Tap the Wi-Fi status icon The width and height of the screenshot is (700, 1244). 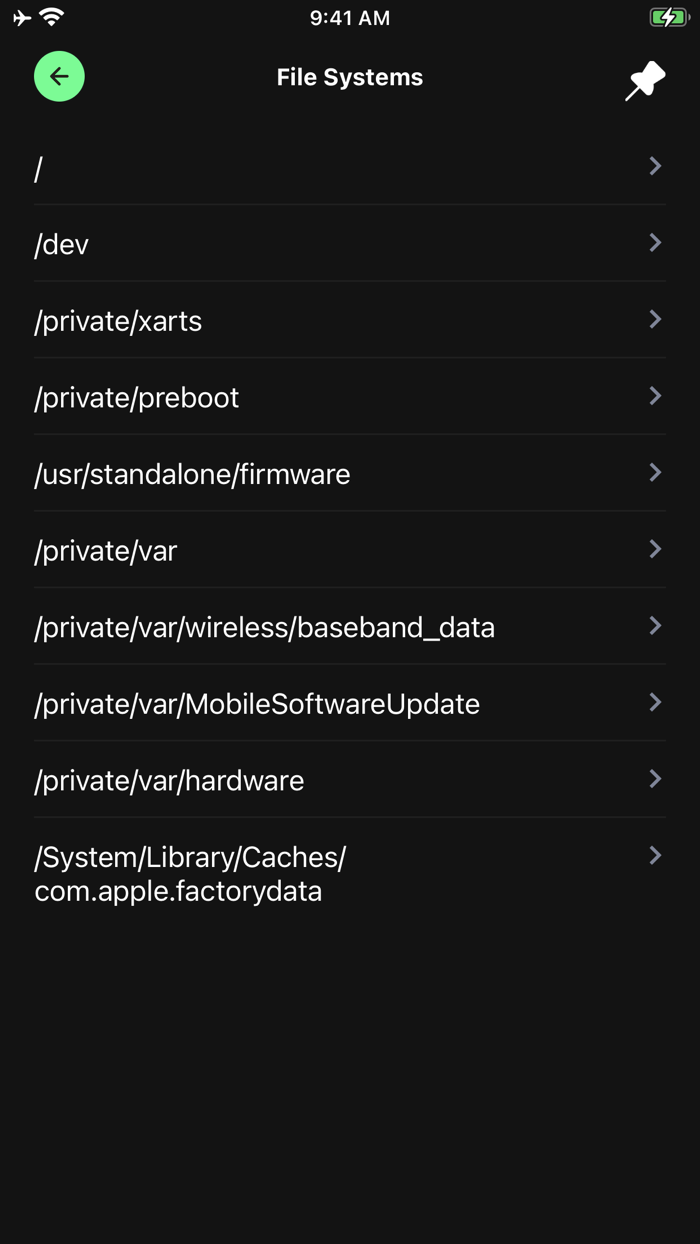(x=52, y=17)
